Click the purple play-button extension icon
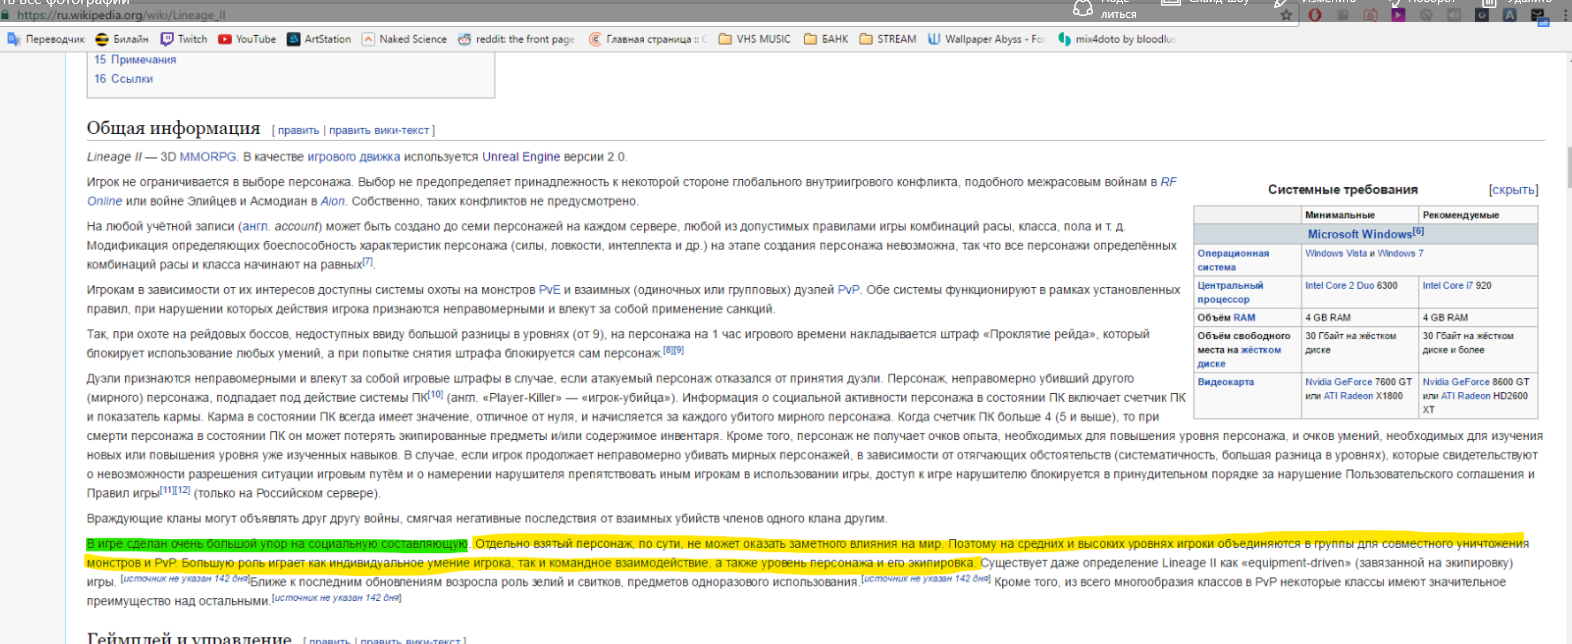 pos(1398,15)
